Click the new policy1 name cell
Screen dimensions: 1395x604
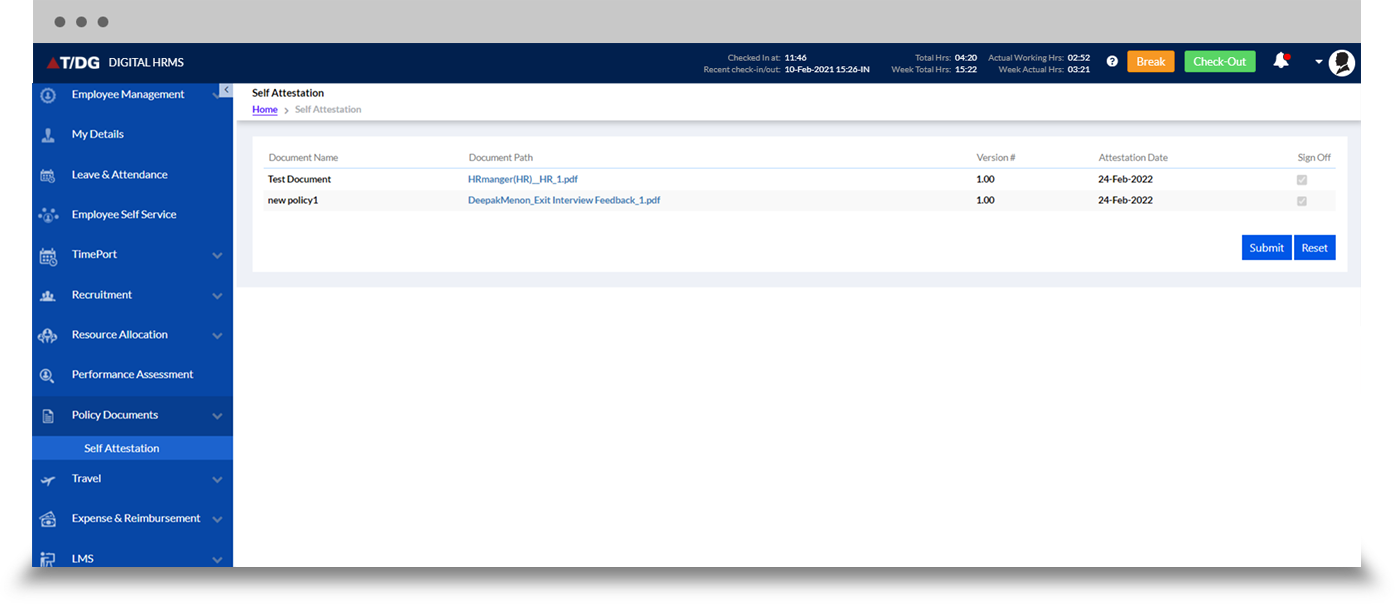pos(293,200)
